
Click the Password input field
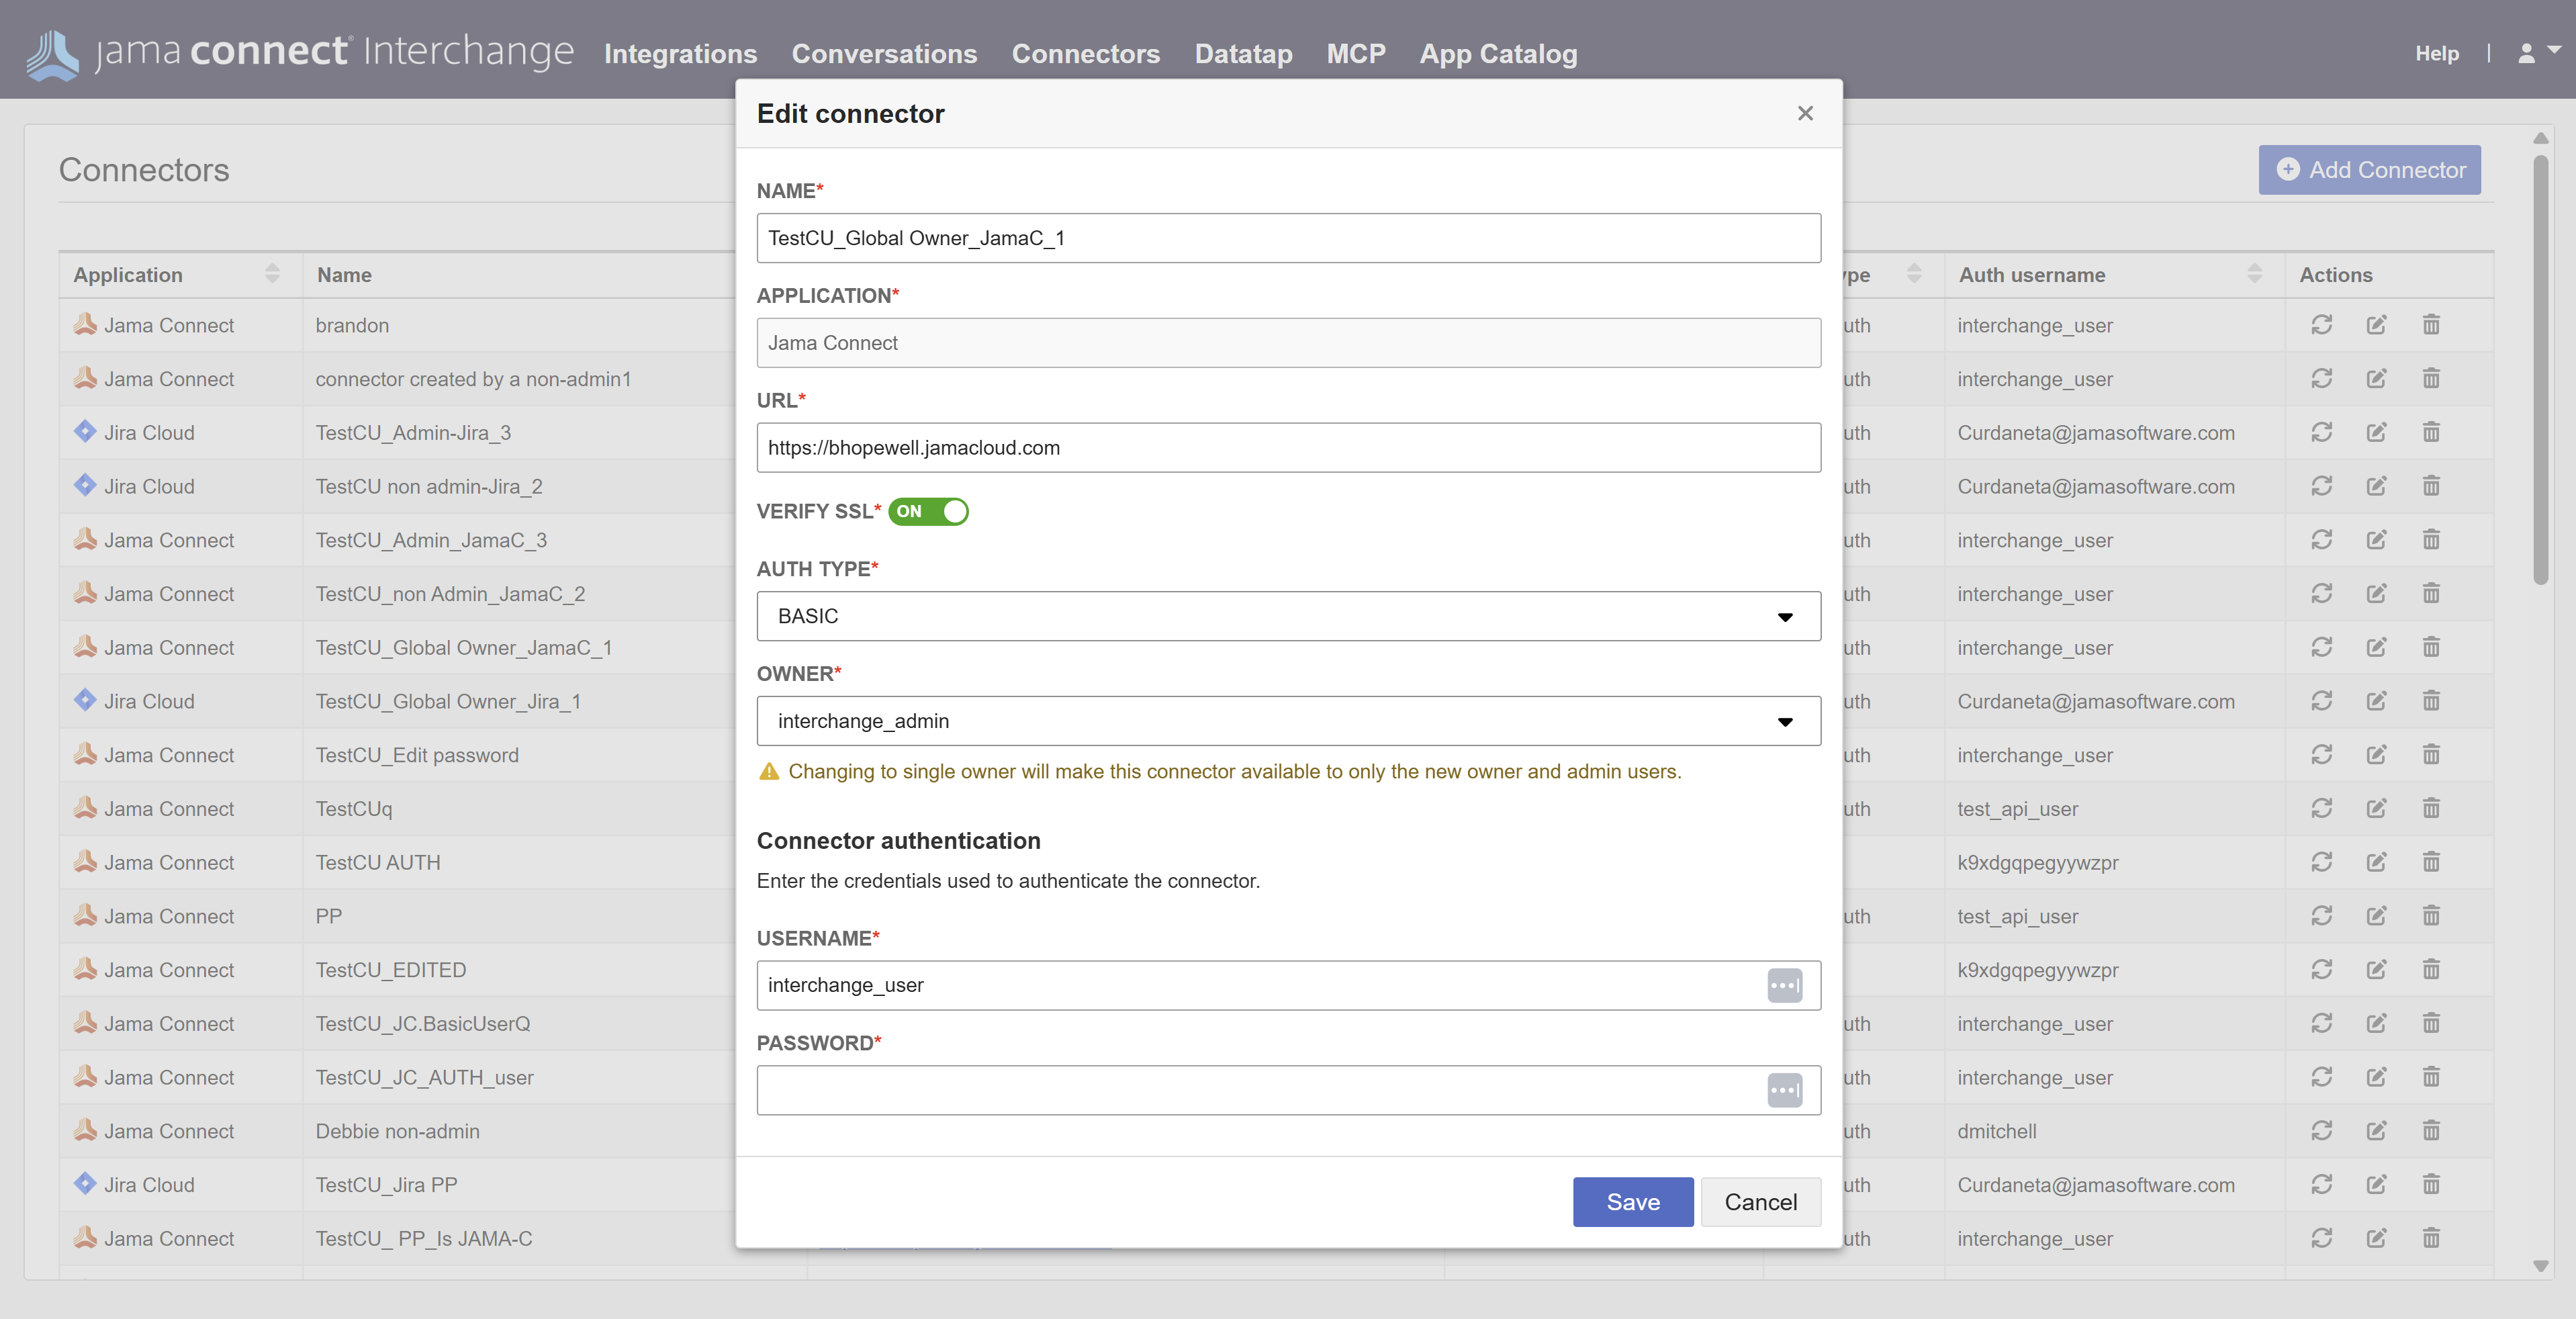[1288, 1090]
